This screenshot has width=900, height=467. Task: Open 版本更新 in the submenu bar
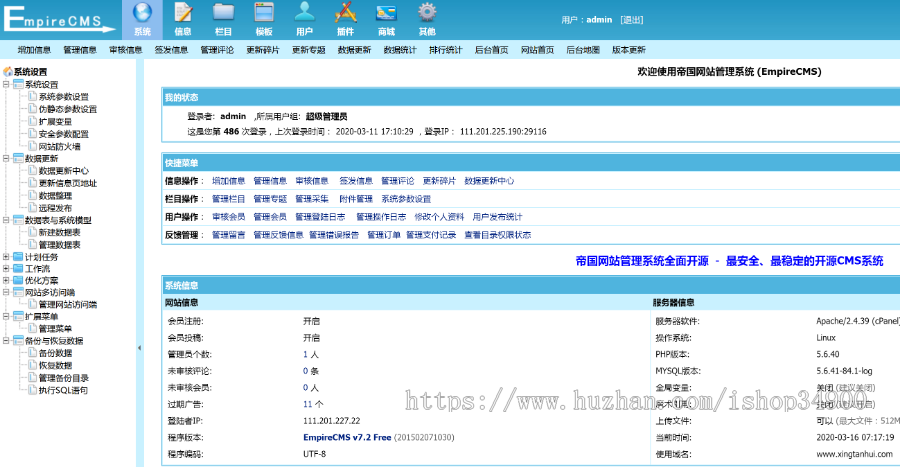coord(629,50)
